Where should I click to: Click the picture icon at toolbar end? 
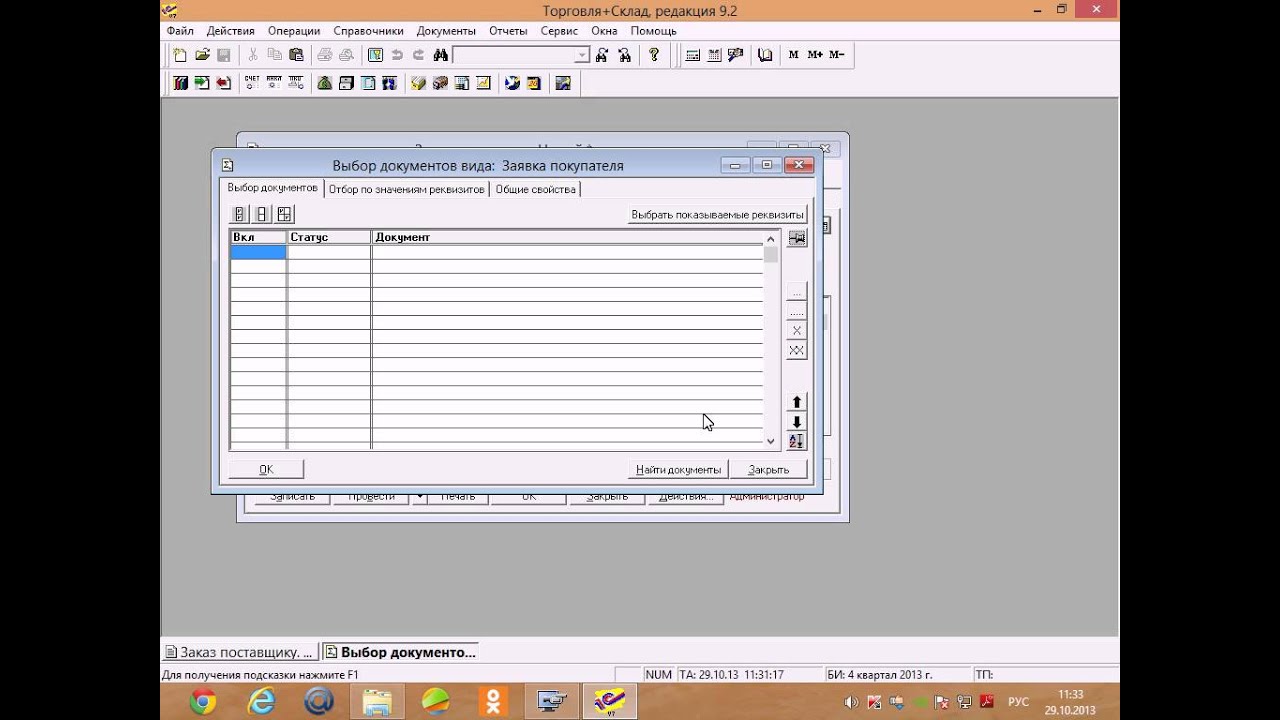pyautogui.click(x=563, y=83)
